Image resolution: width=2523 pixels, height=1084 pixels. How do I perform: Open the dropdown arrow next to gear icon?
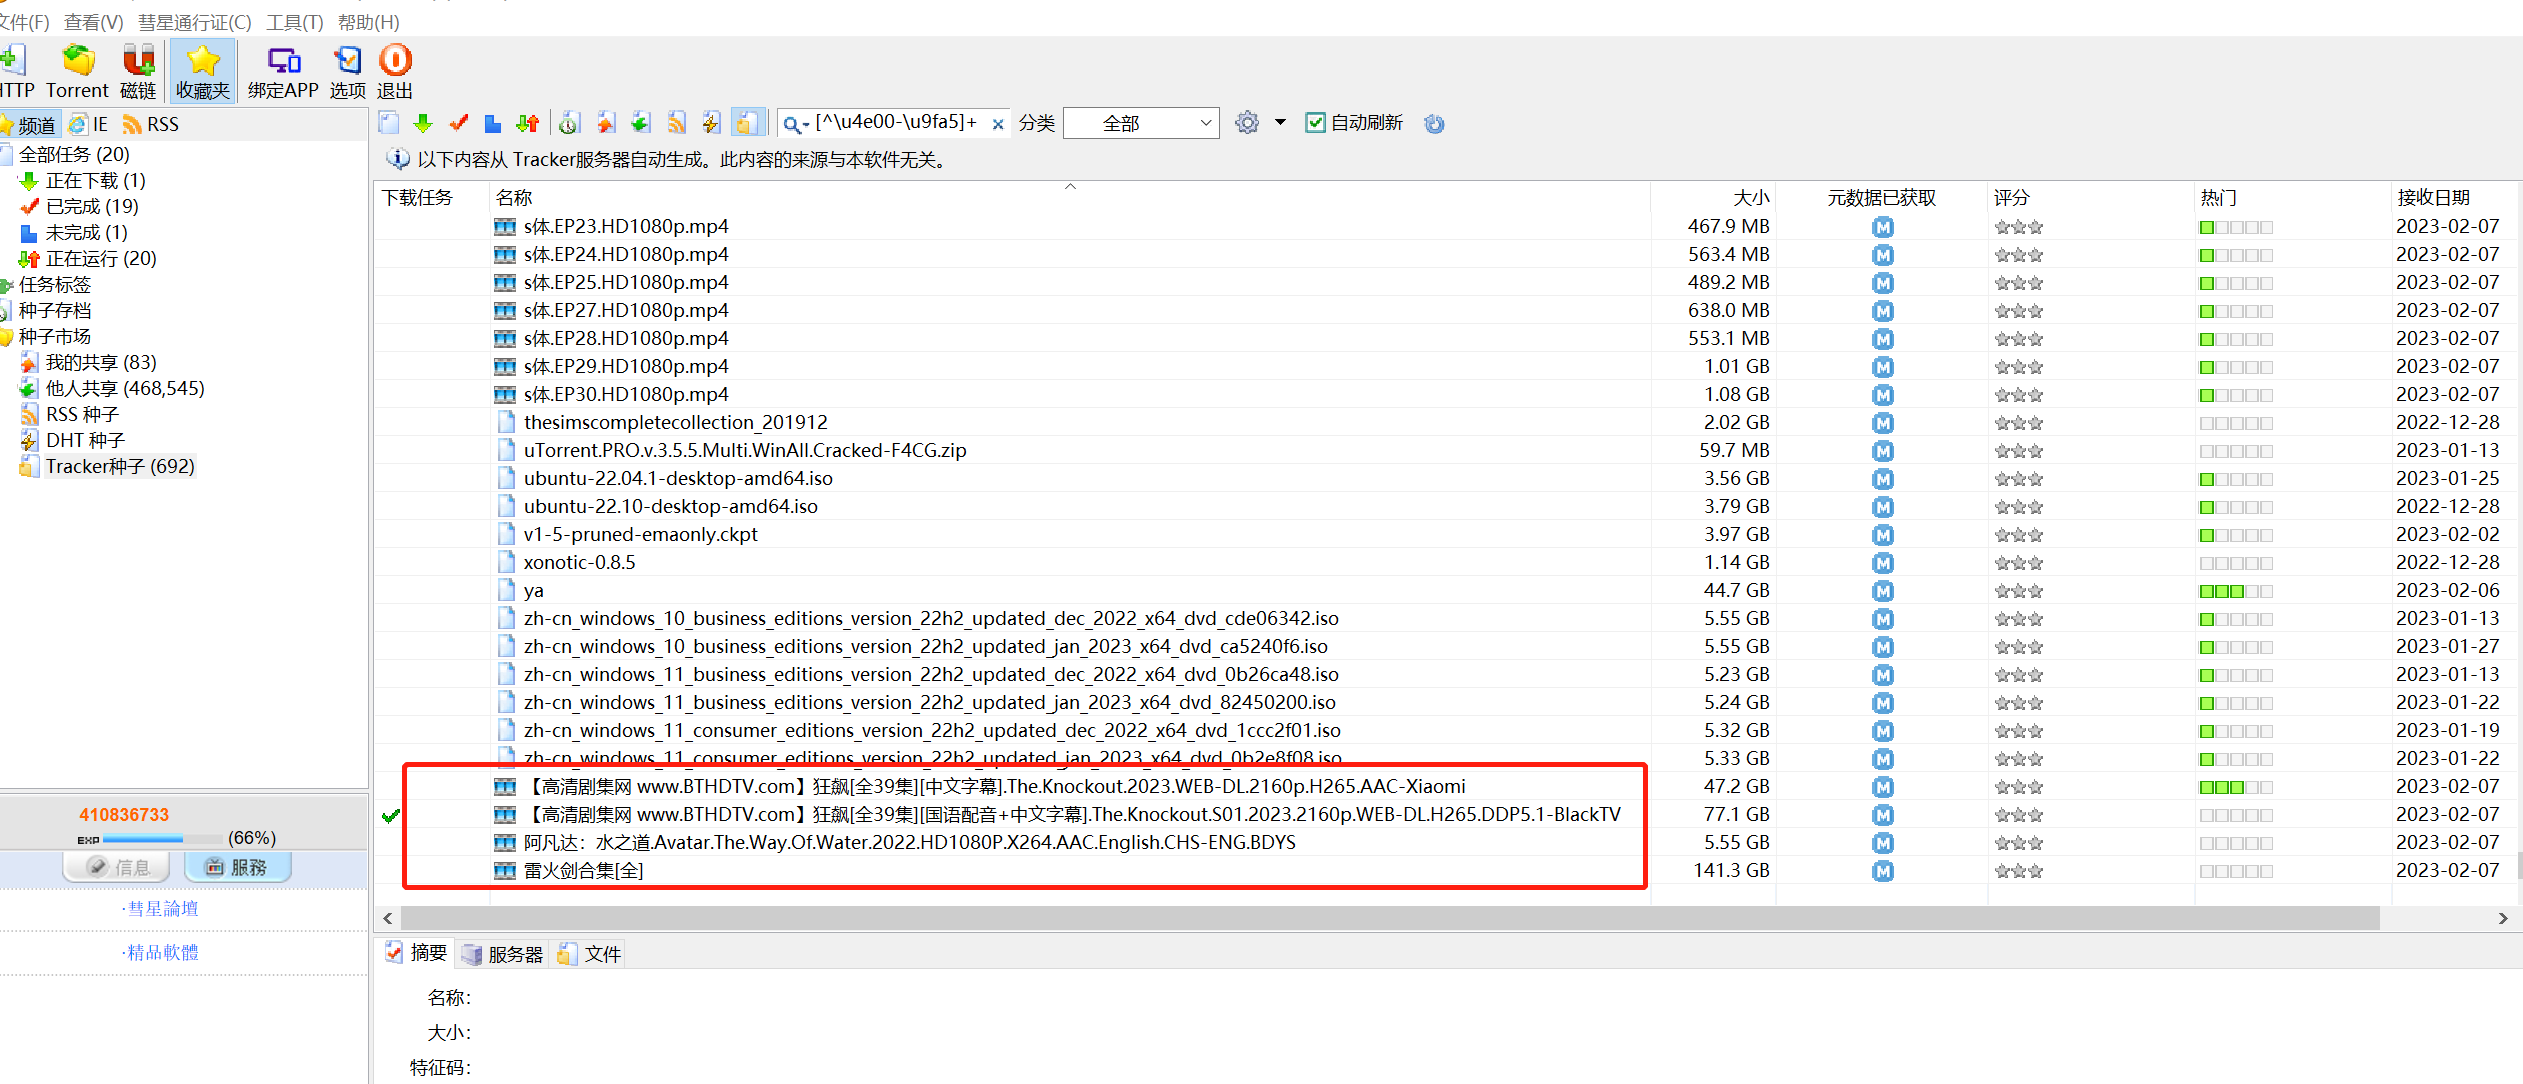tap(1280, 123)
